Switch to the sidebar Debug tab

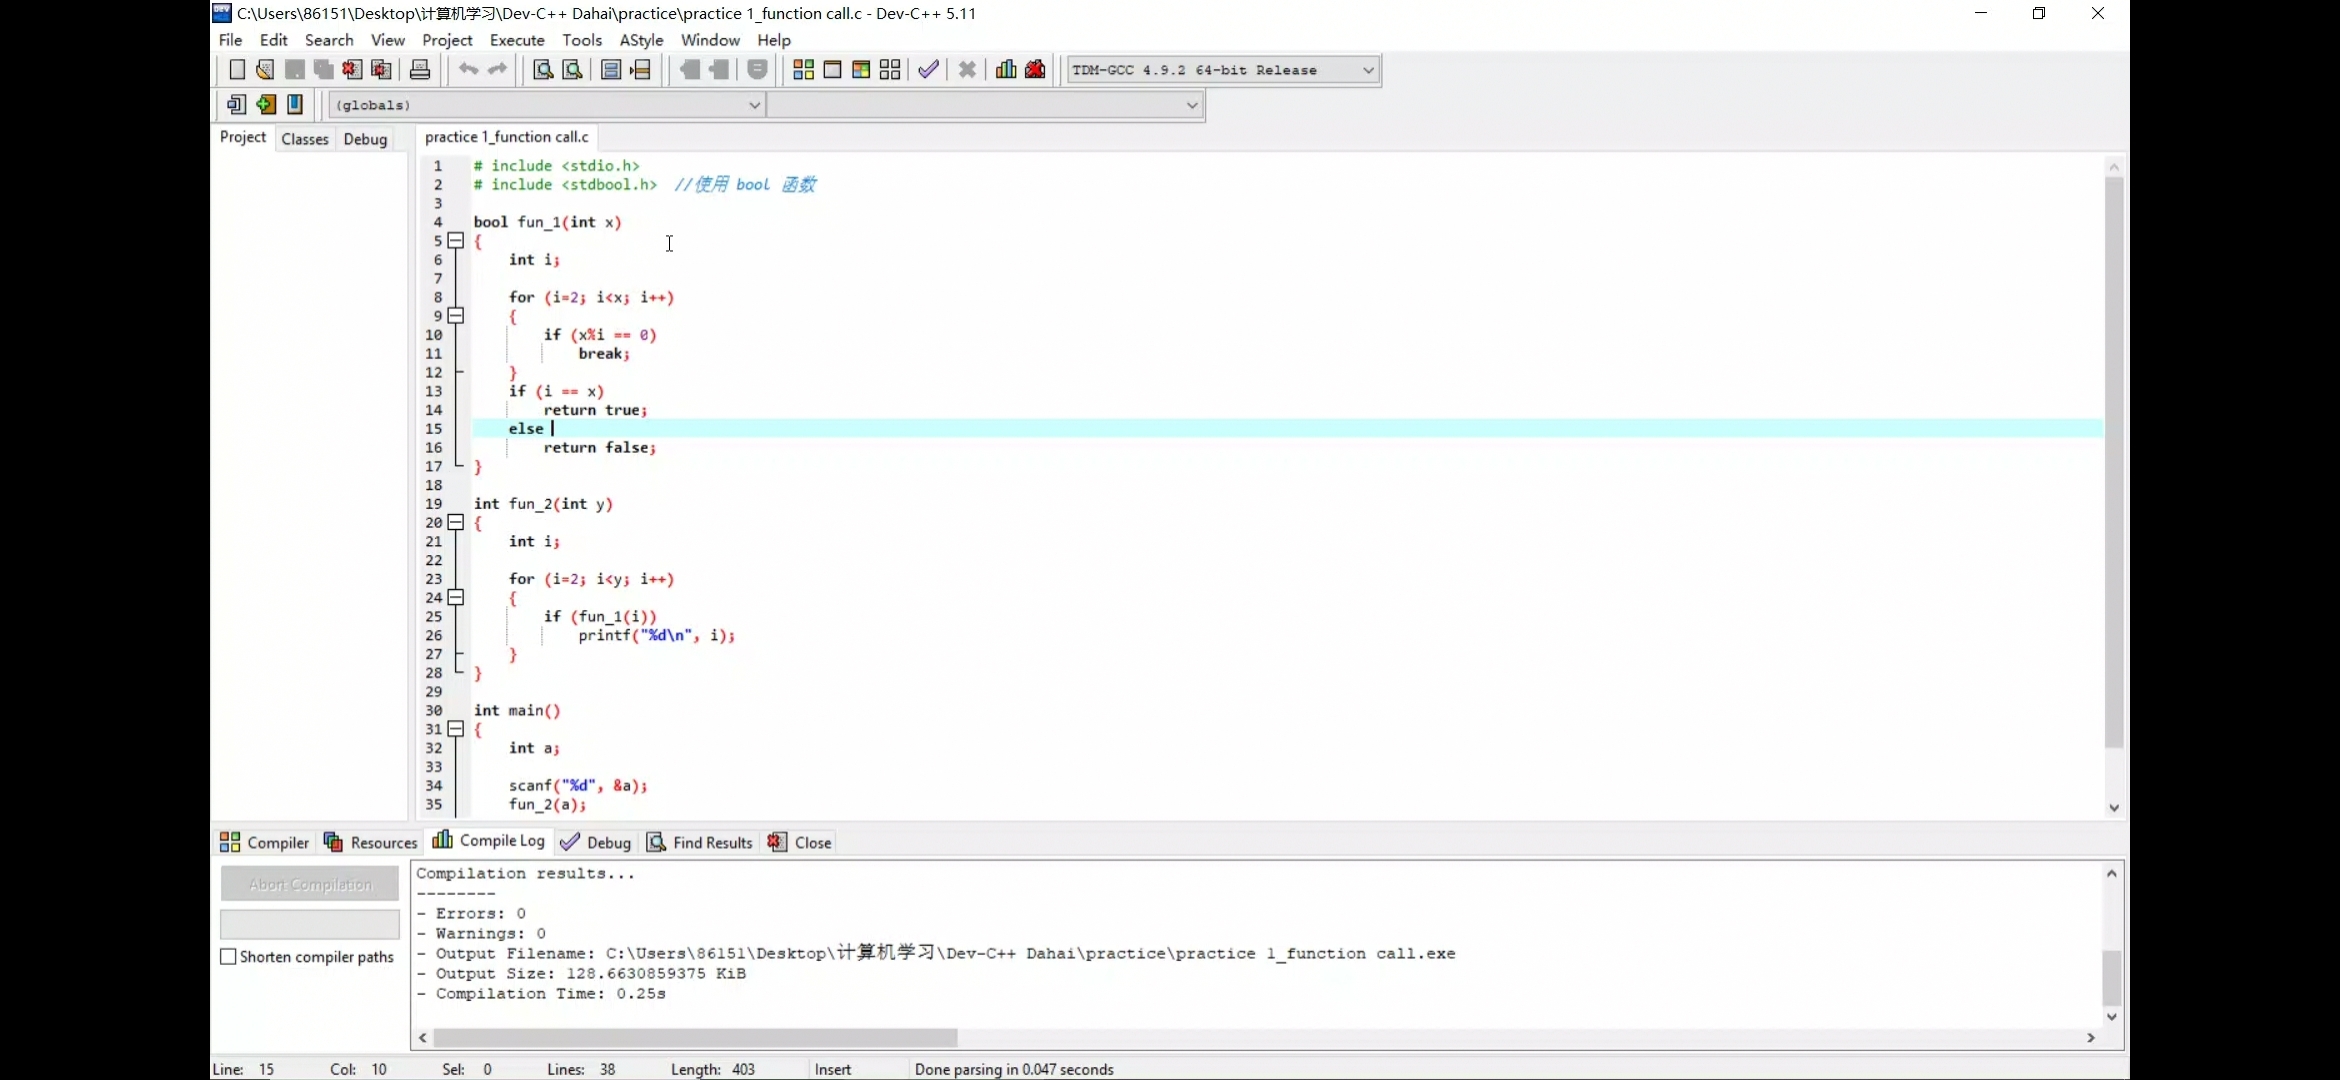[365, 139]
